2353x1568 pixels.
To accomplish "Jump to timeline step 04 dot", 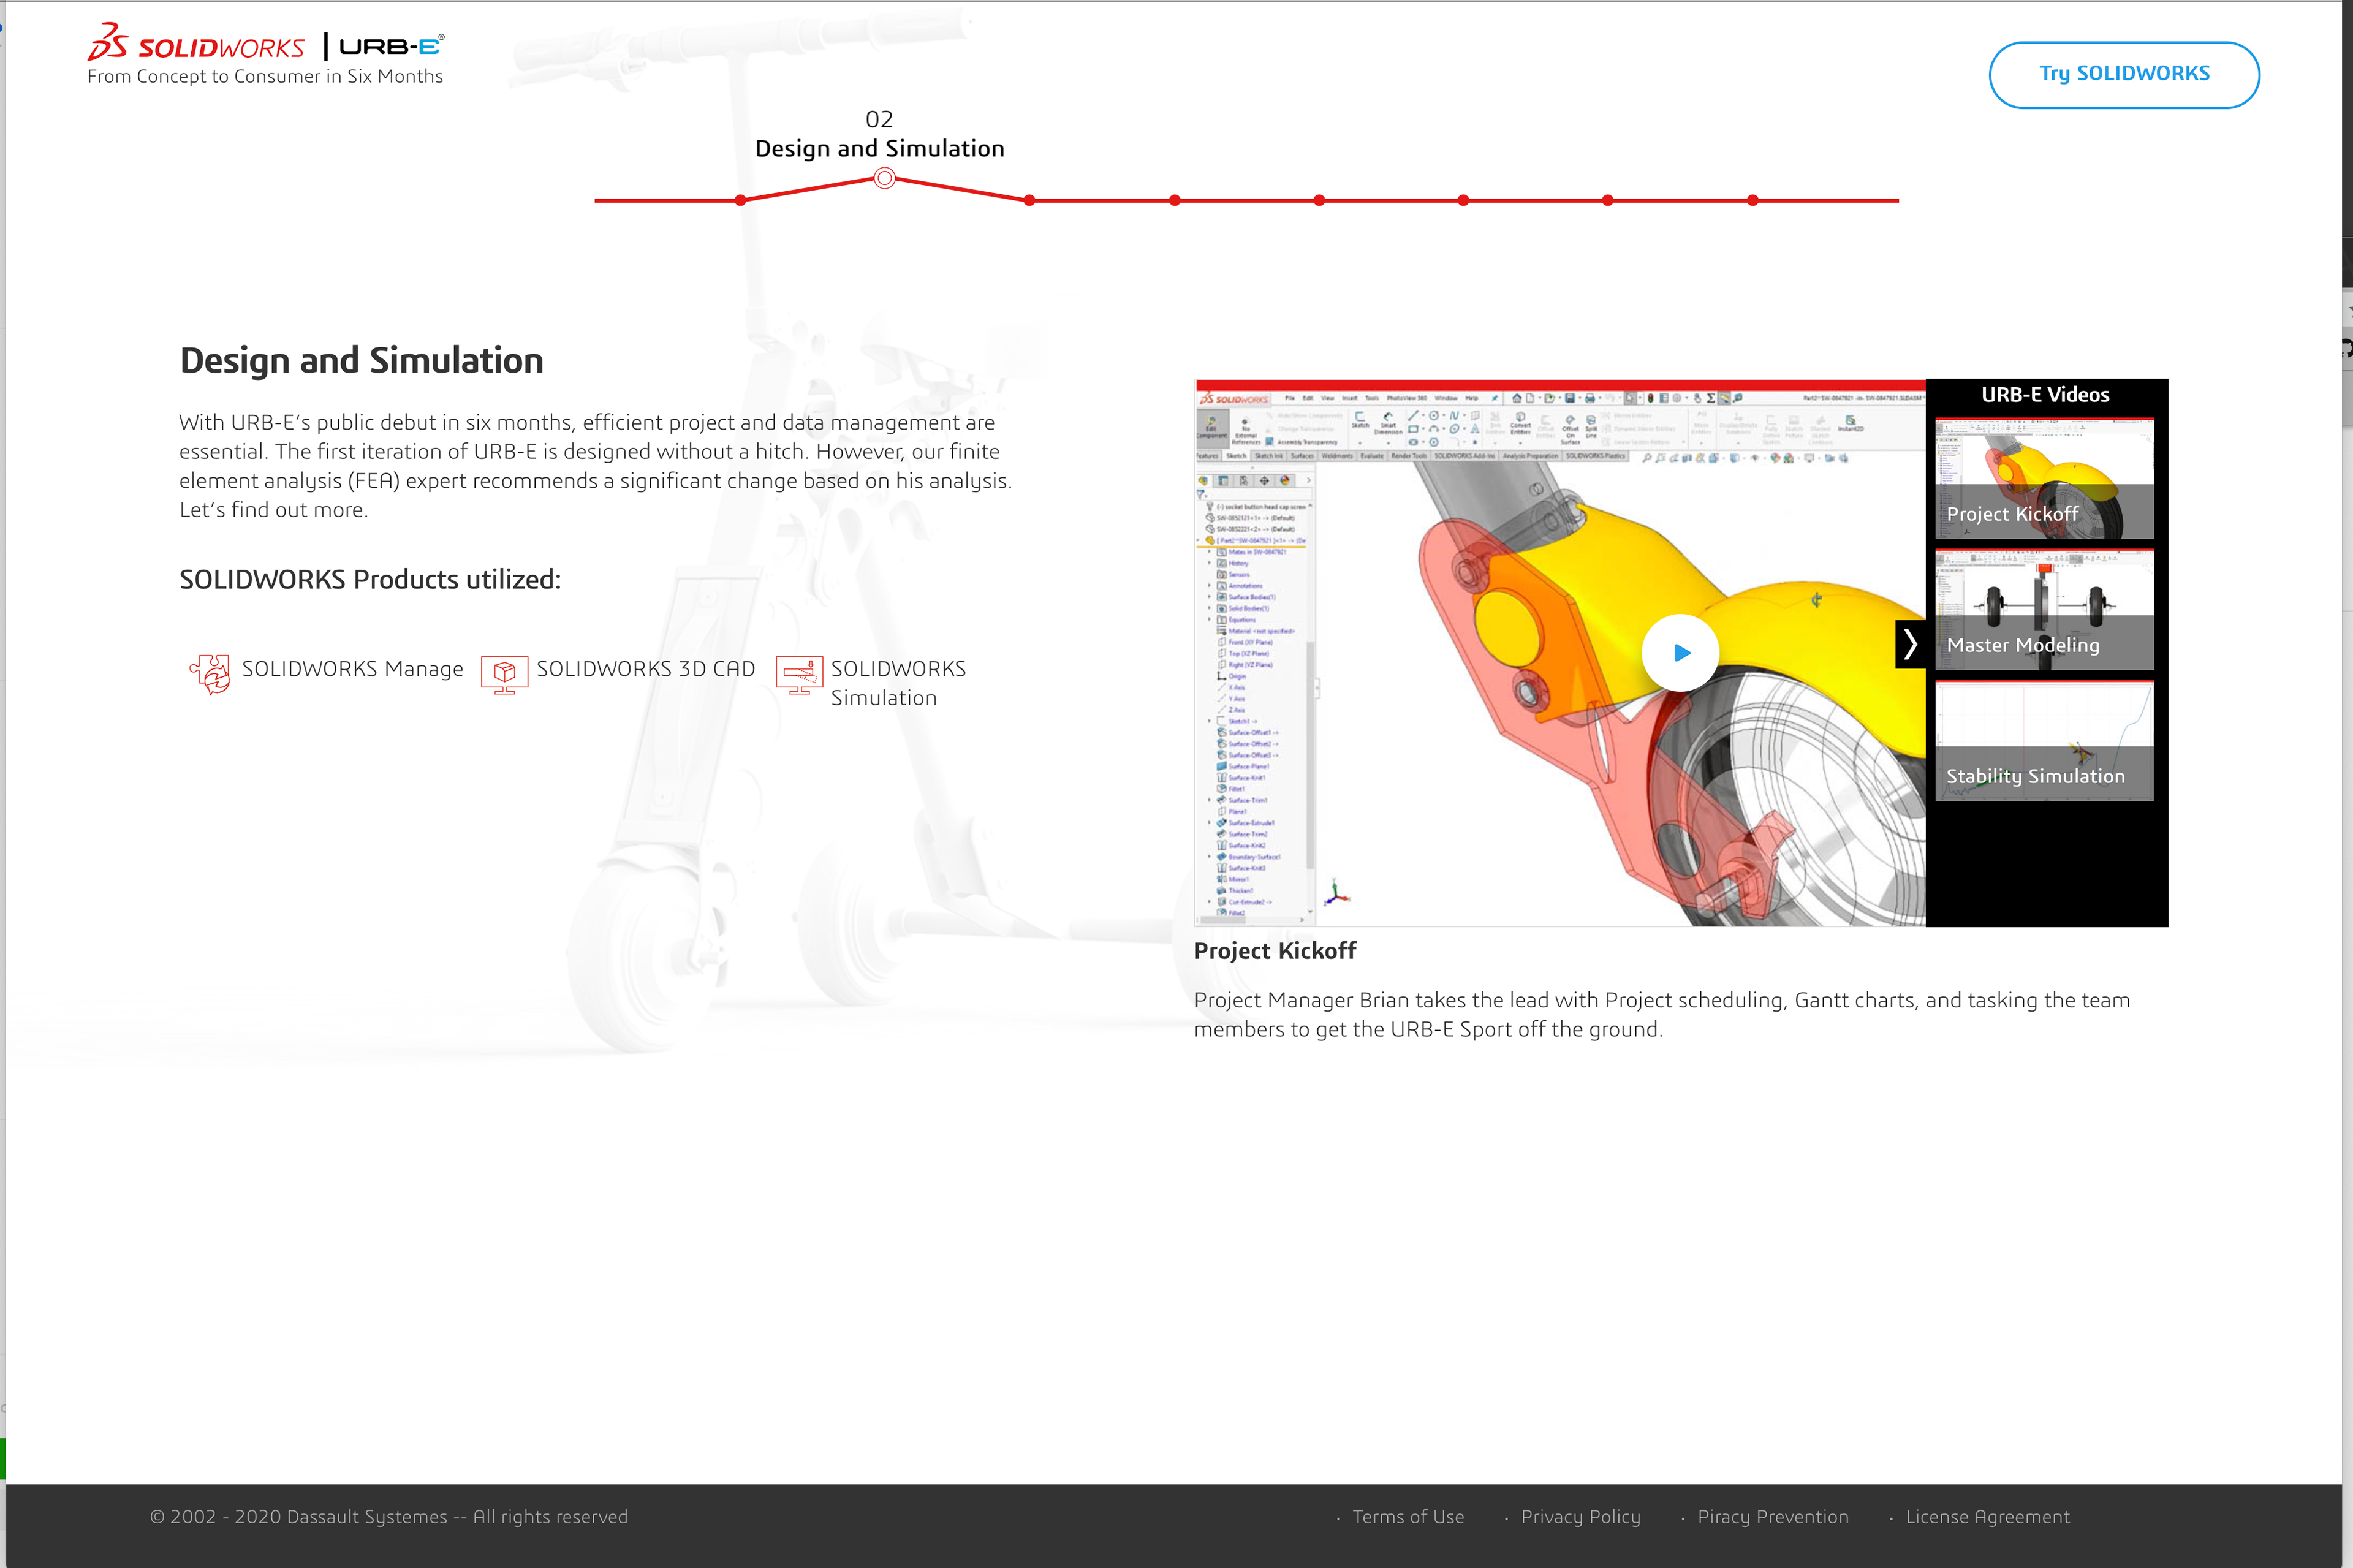I will tap(1175, 200).
